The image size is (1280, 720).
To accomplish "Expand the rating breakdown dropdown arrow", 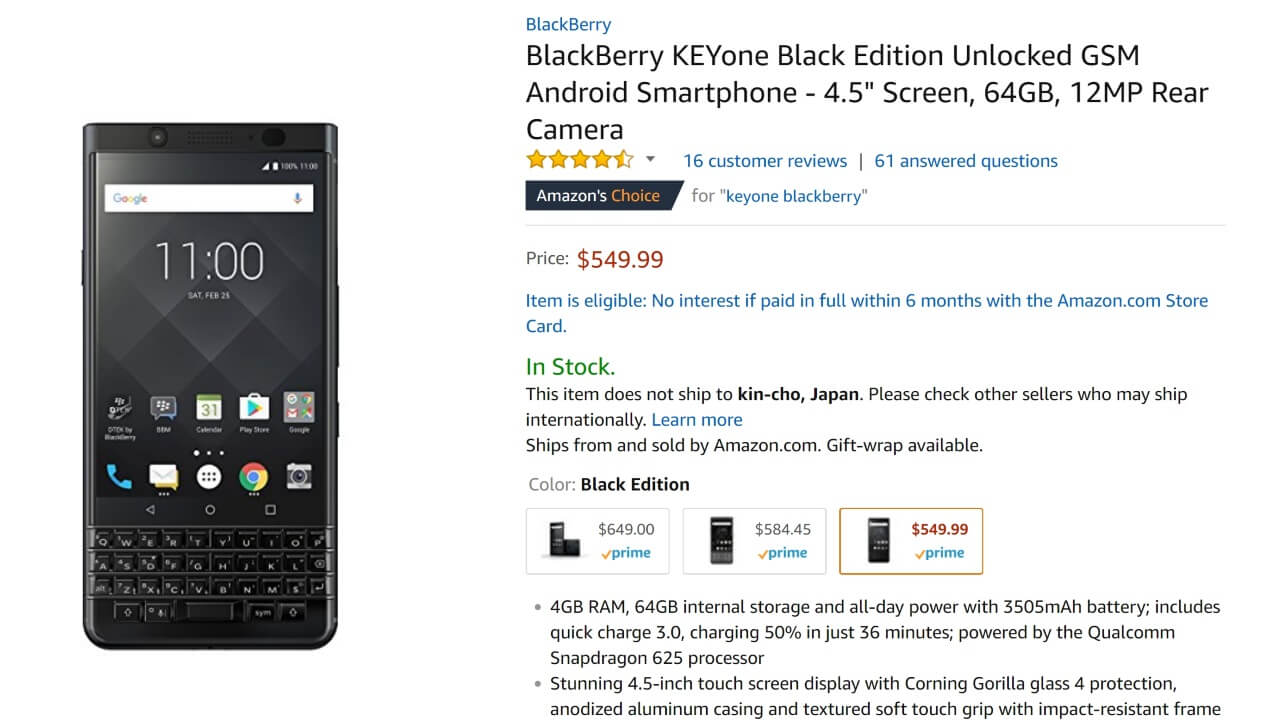I will pyautogui.click(x=650, y=160).
